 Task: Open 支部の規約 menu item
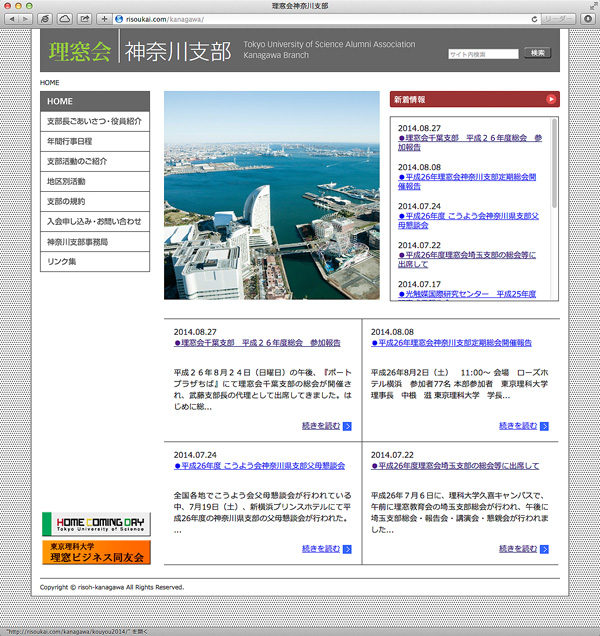coord(95,201)
